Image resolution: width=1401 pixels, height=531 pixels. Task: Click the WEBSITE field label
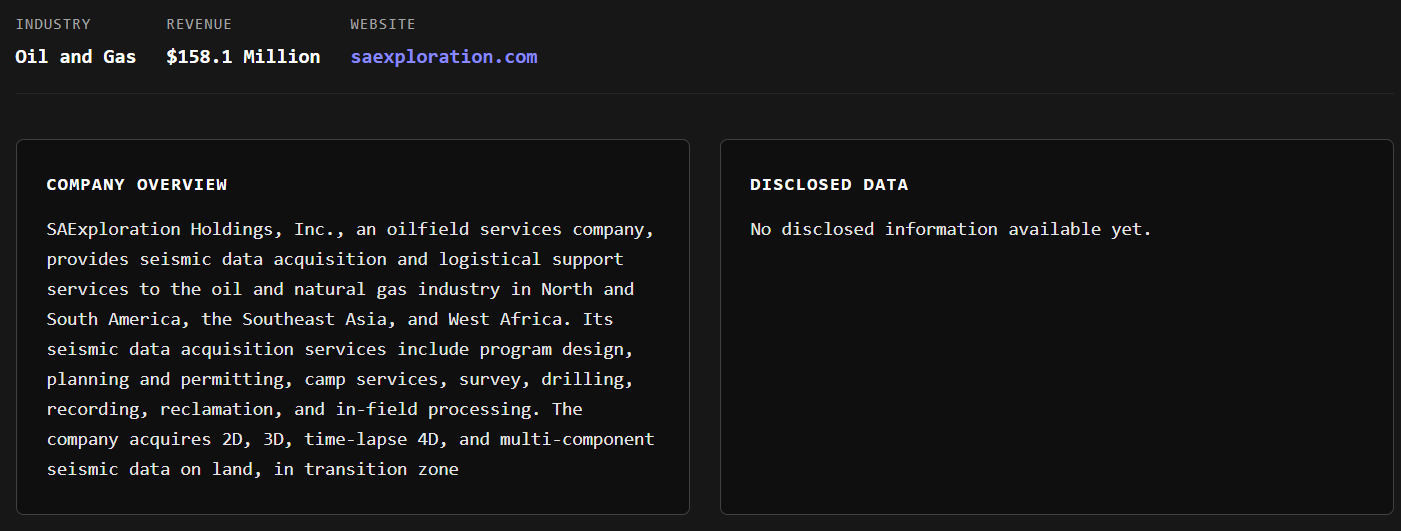coord(382,24)
